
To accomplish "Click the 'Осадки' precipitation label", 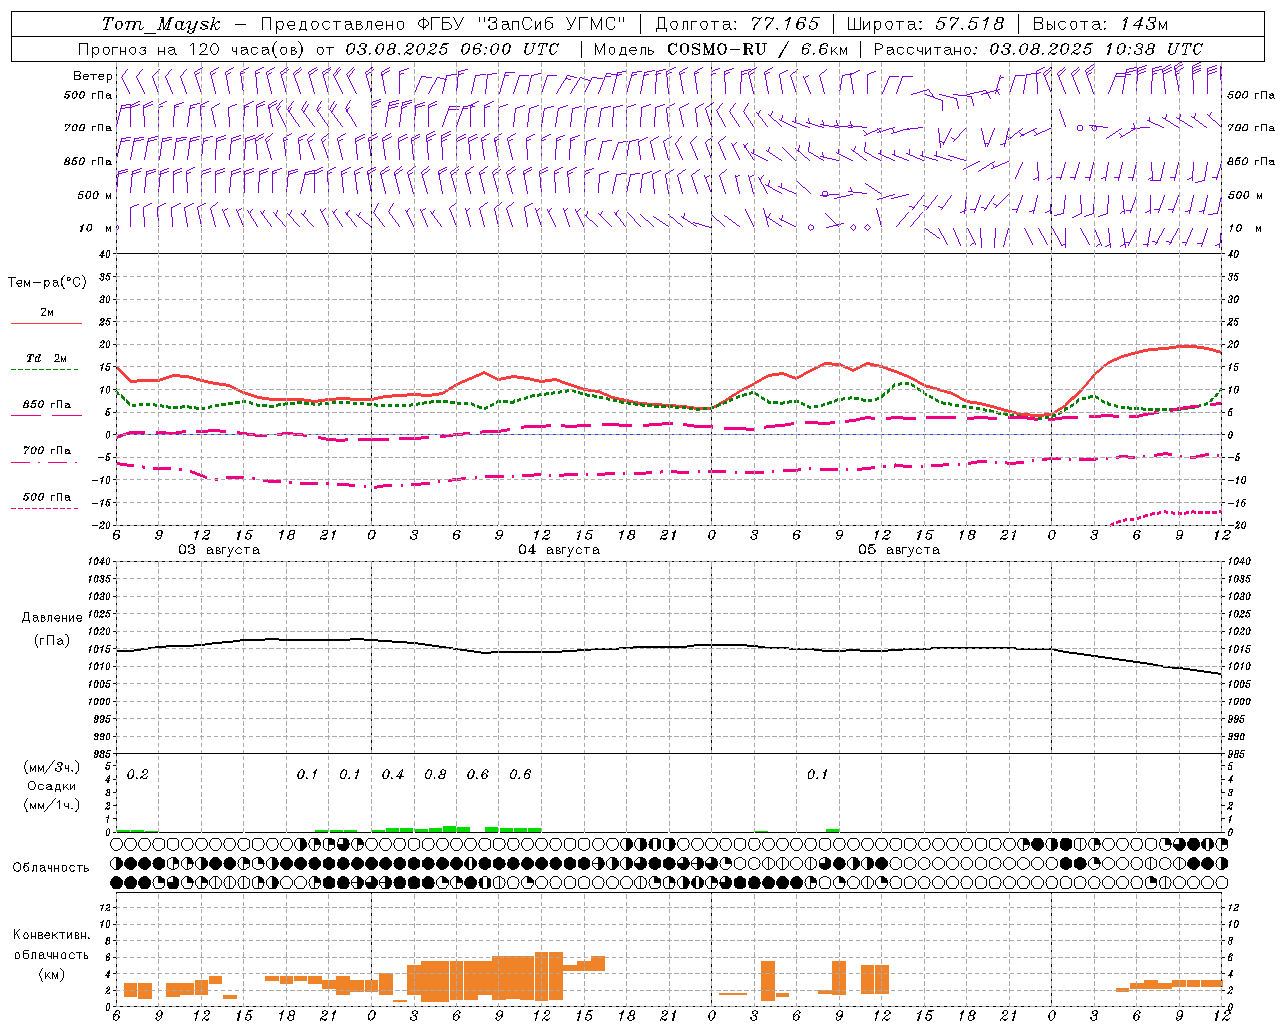I will click(52, 786).
